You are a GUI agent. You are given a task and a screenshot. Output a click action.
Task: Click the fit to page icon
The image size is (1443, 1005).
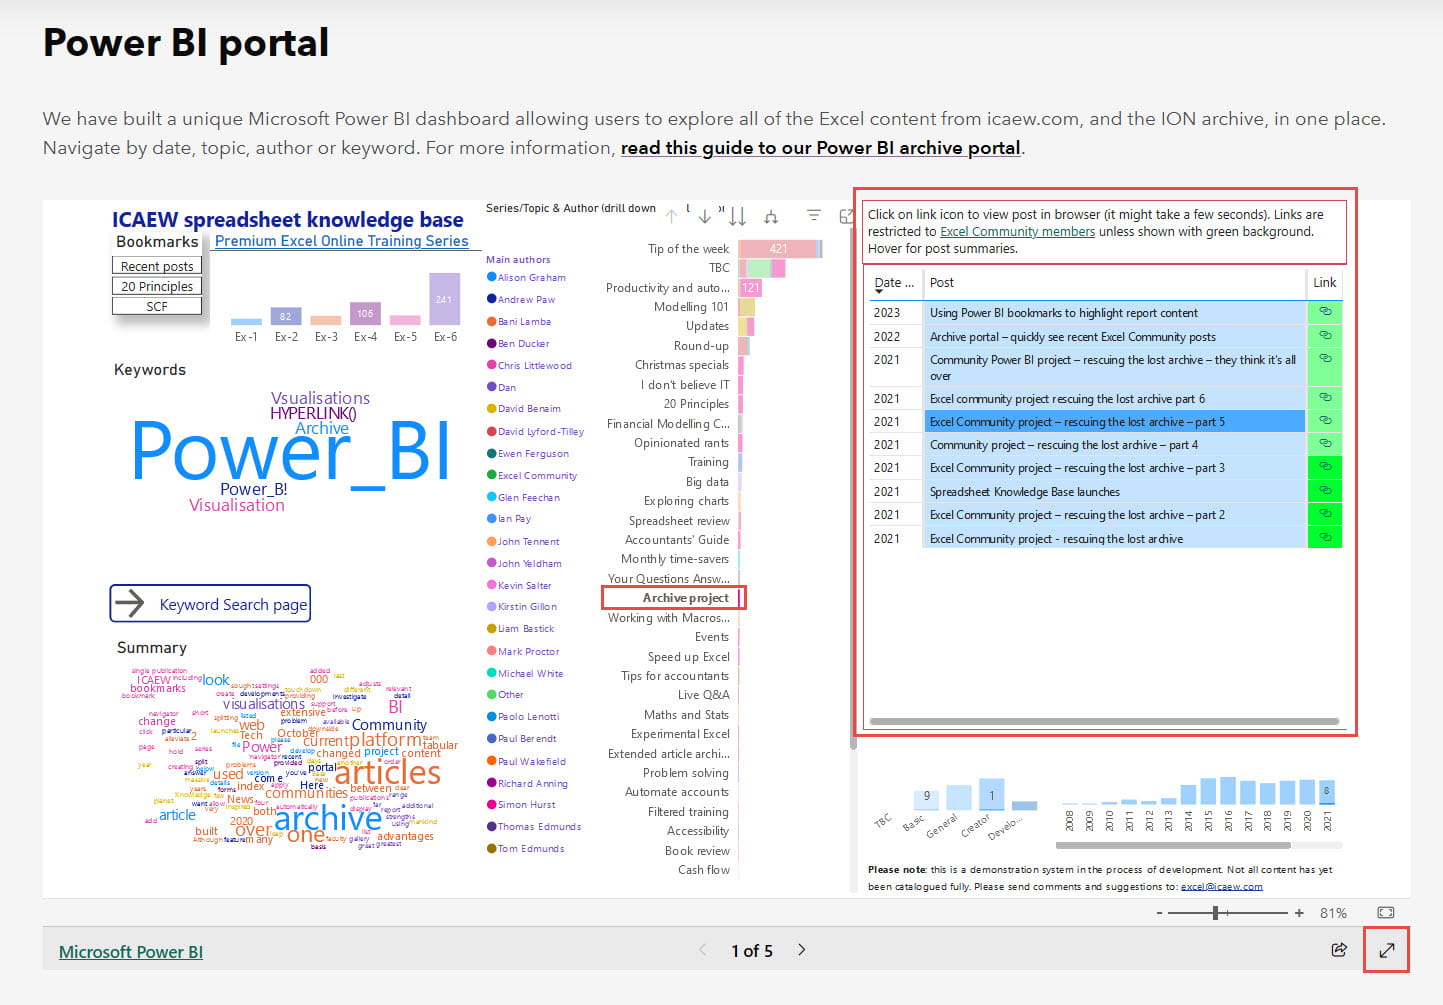[1385, 912]
